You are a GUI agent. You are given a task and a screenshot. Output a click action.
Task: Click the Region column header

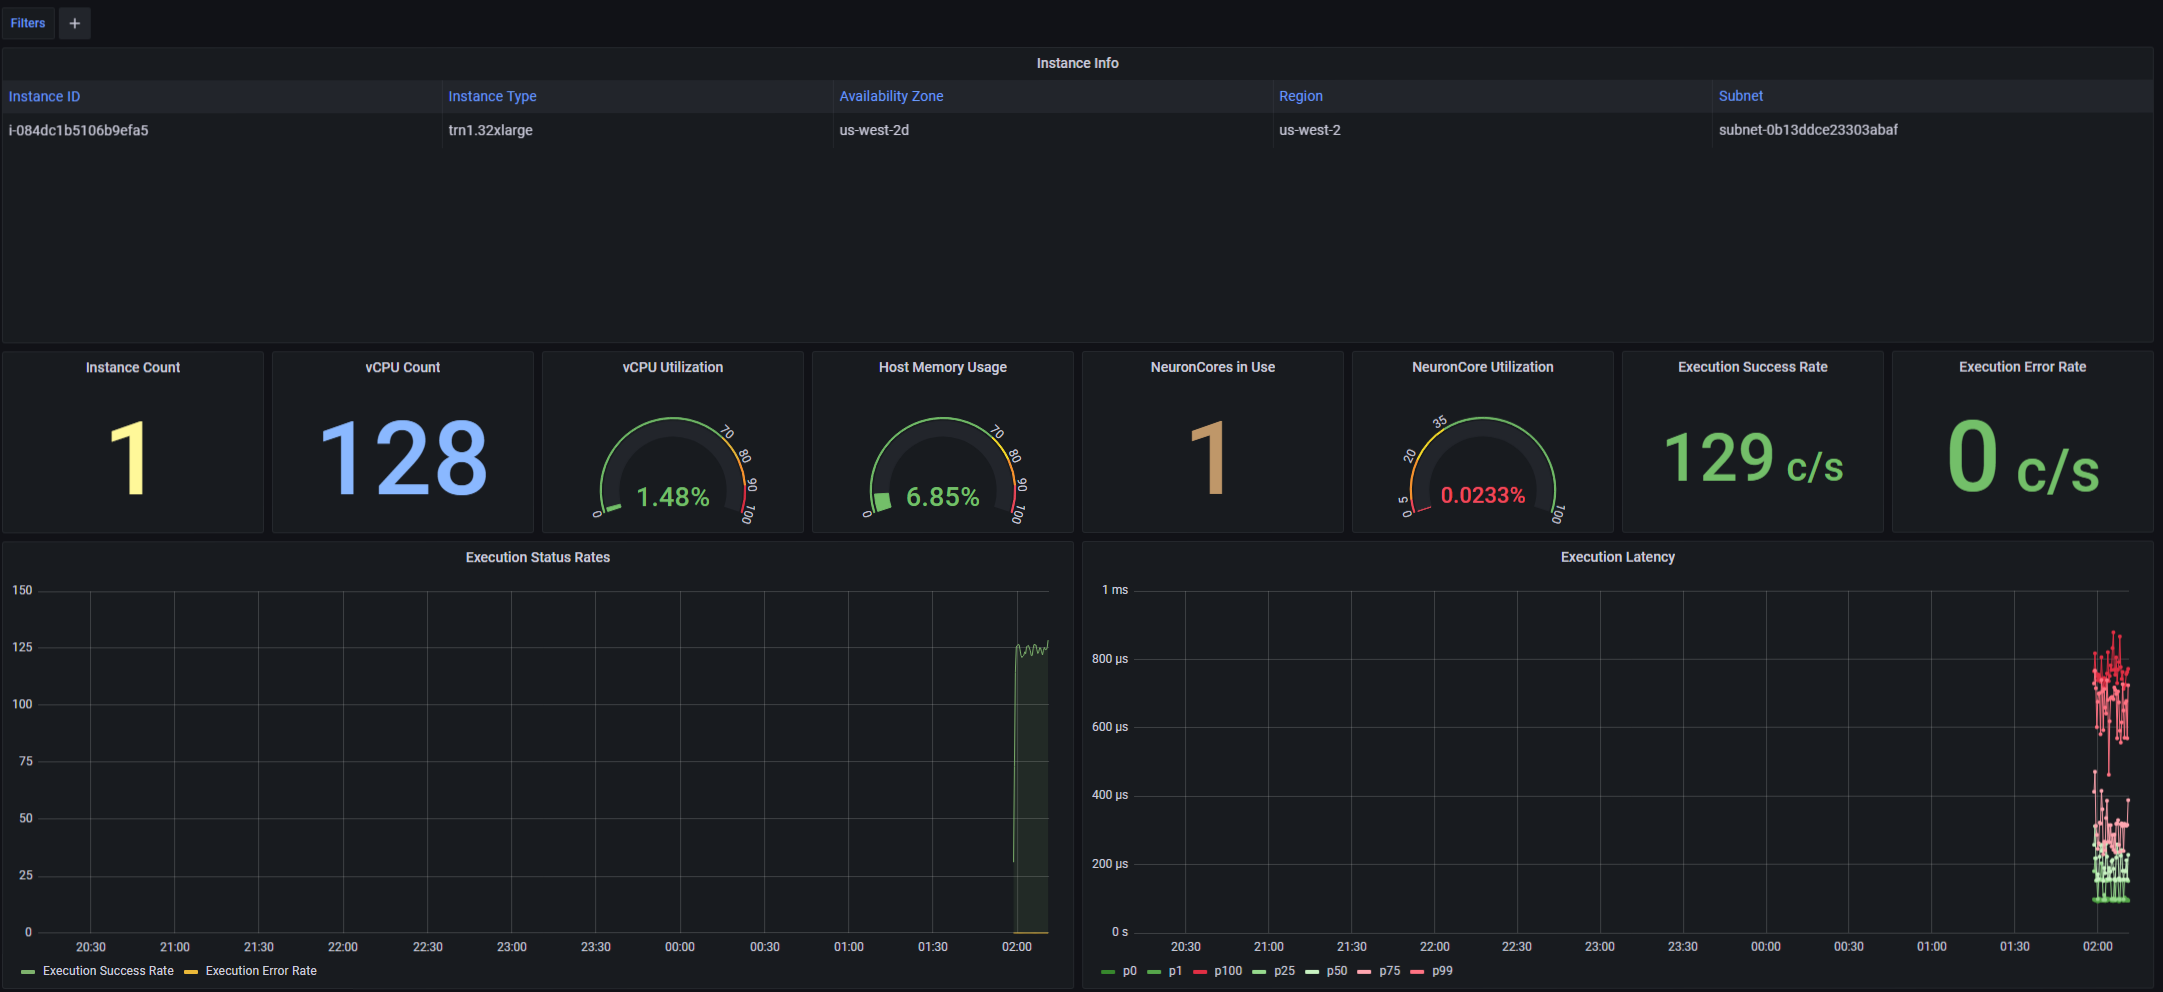click(x=1300, y=97)
